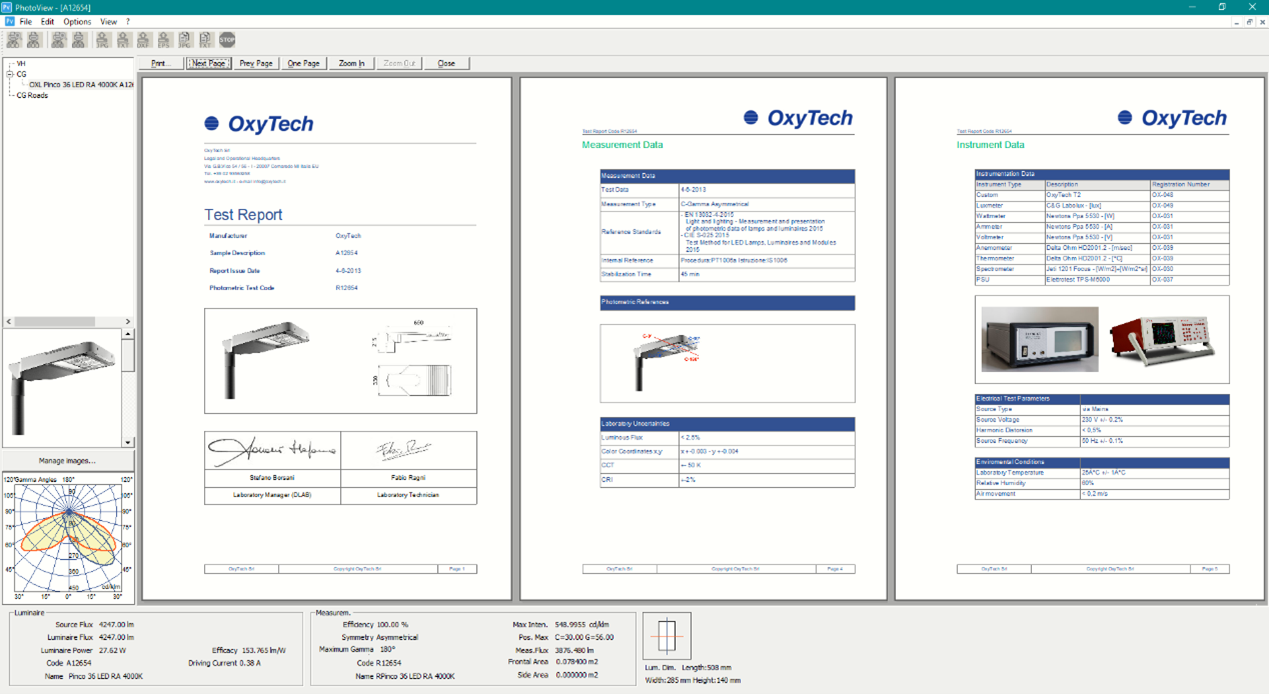This screenshot has height=694, width=1269.
Task: Click the down arrow of image scrollbar
Action: click(x=128, y=442)
